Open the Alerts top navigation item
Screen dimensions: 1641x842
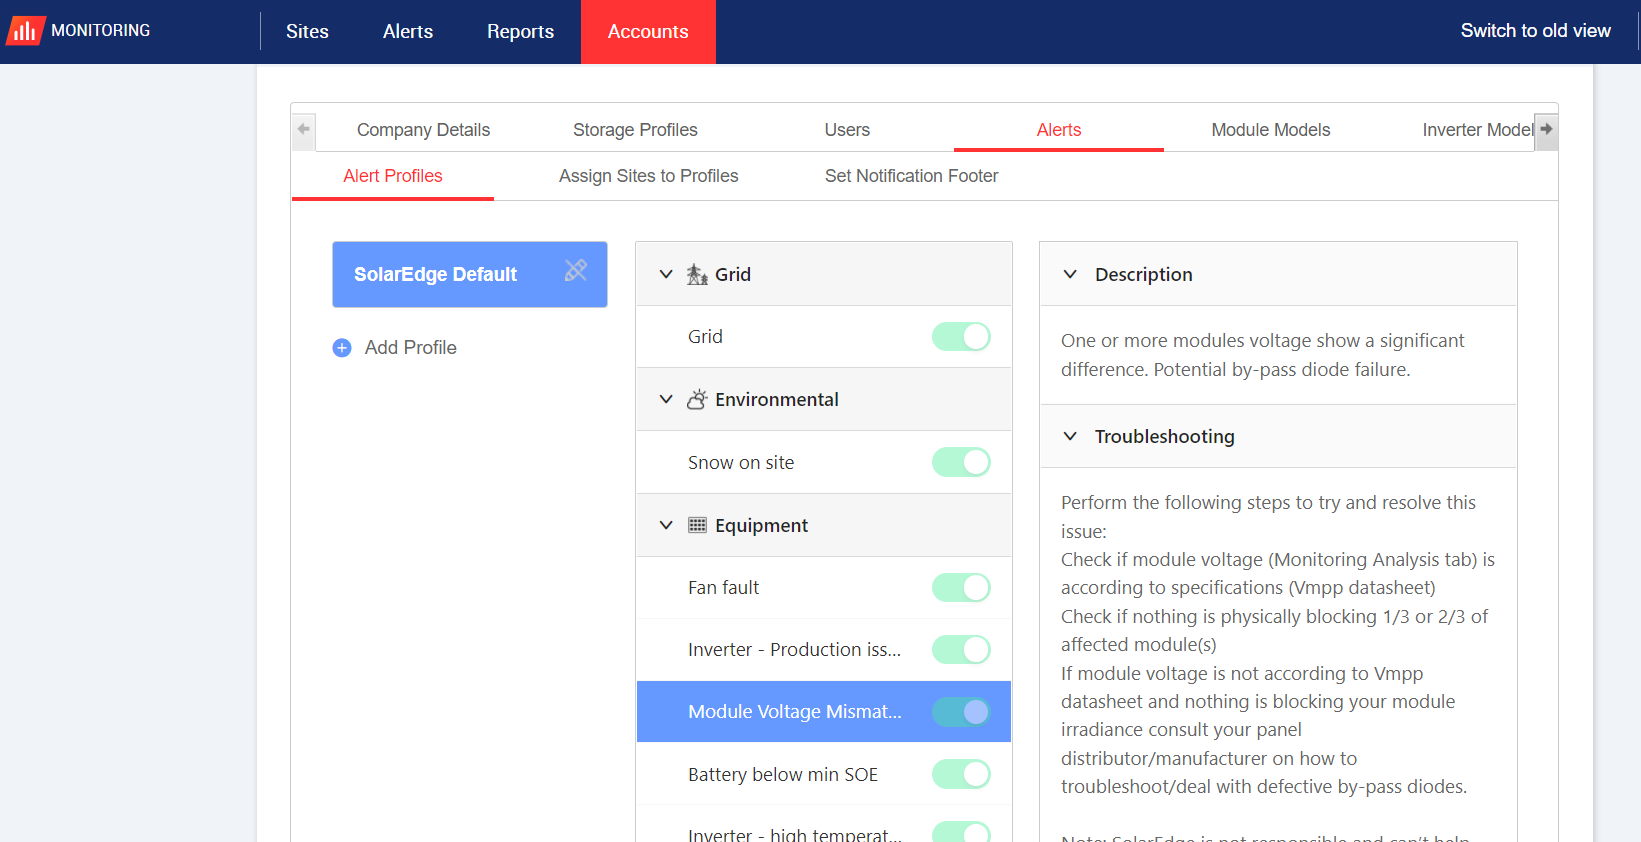[x=408, y=31]
